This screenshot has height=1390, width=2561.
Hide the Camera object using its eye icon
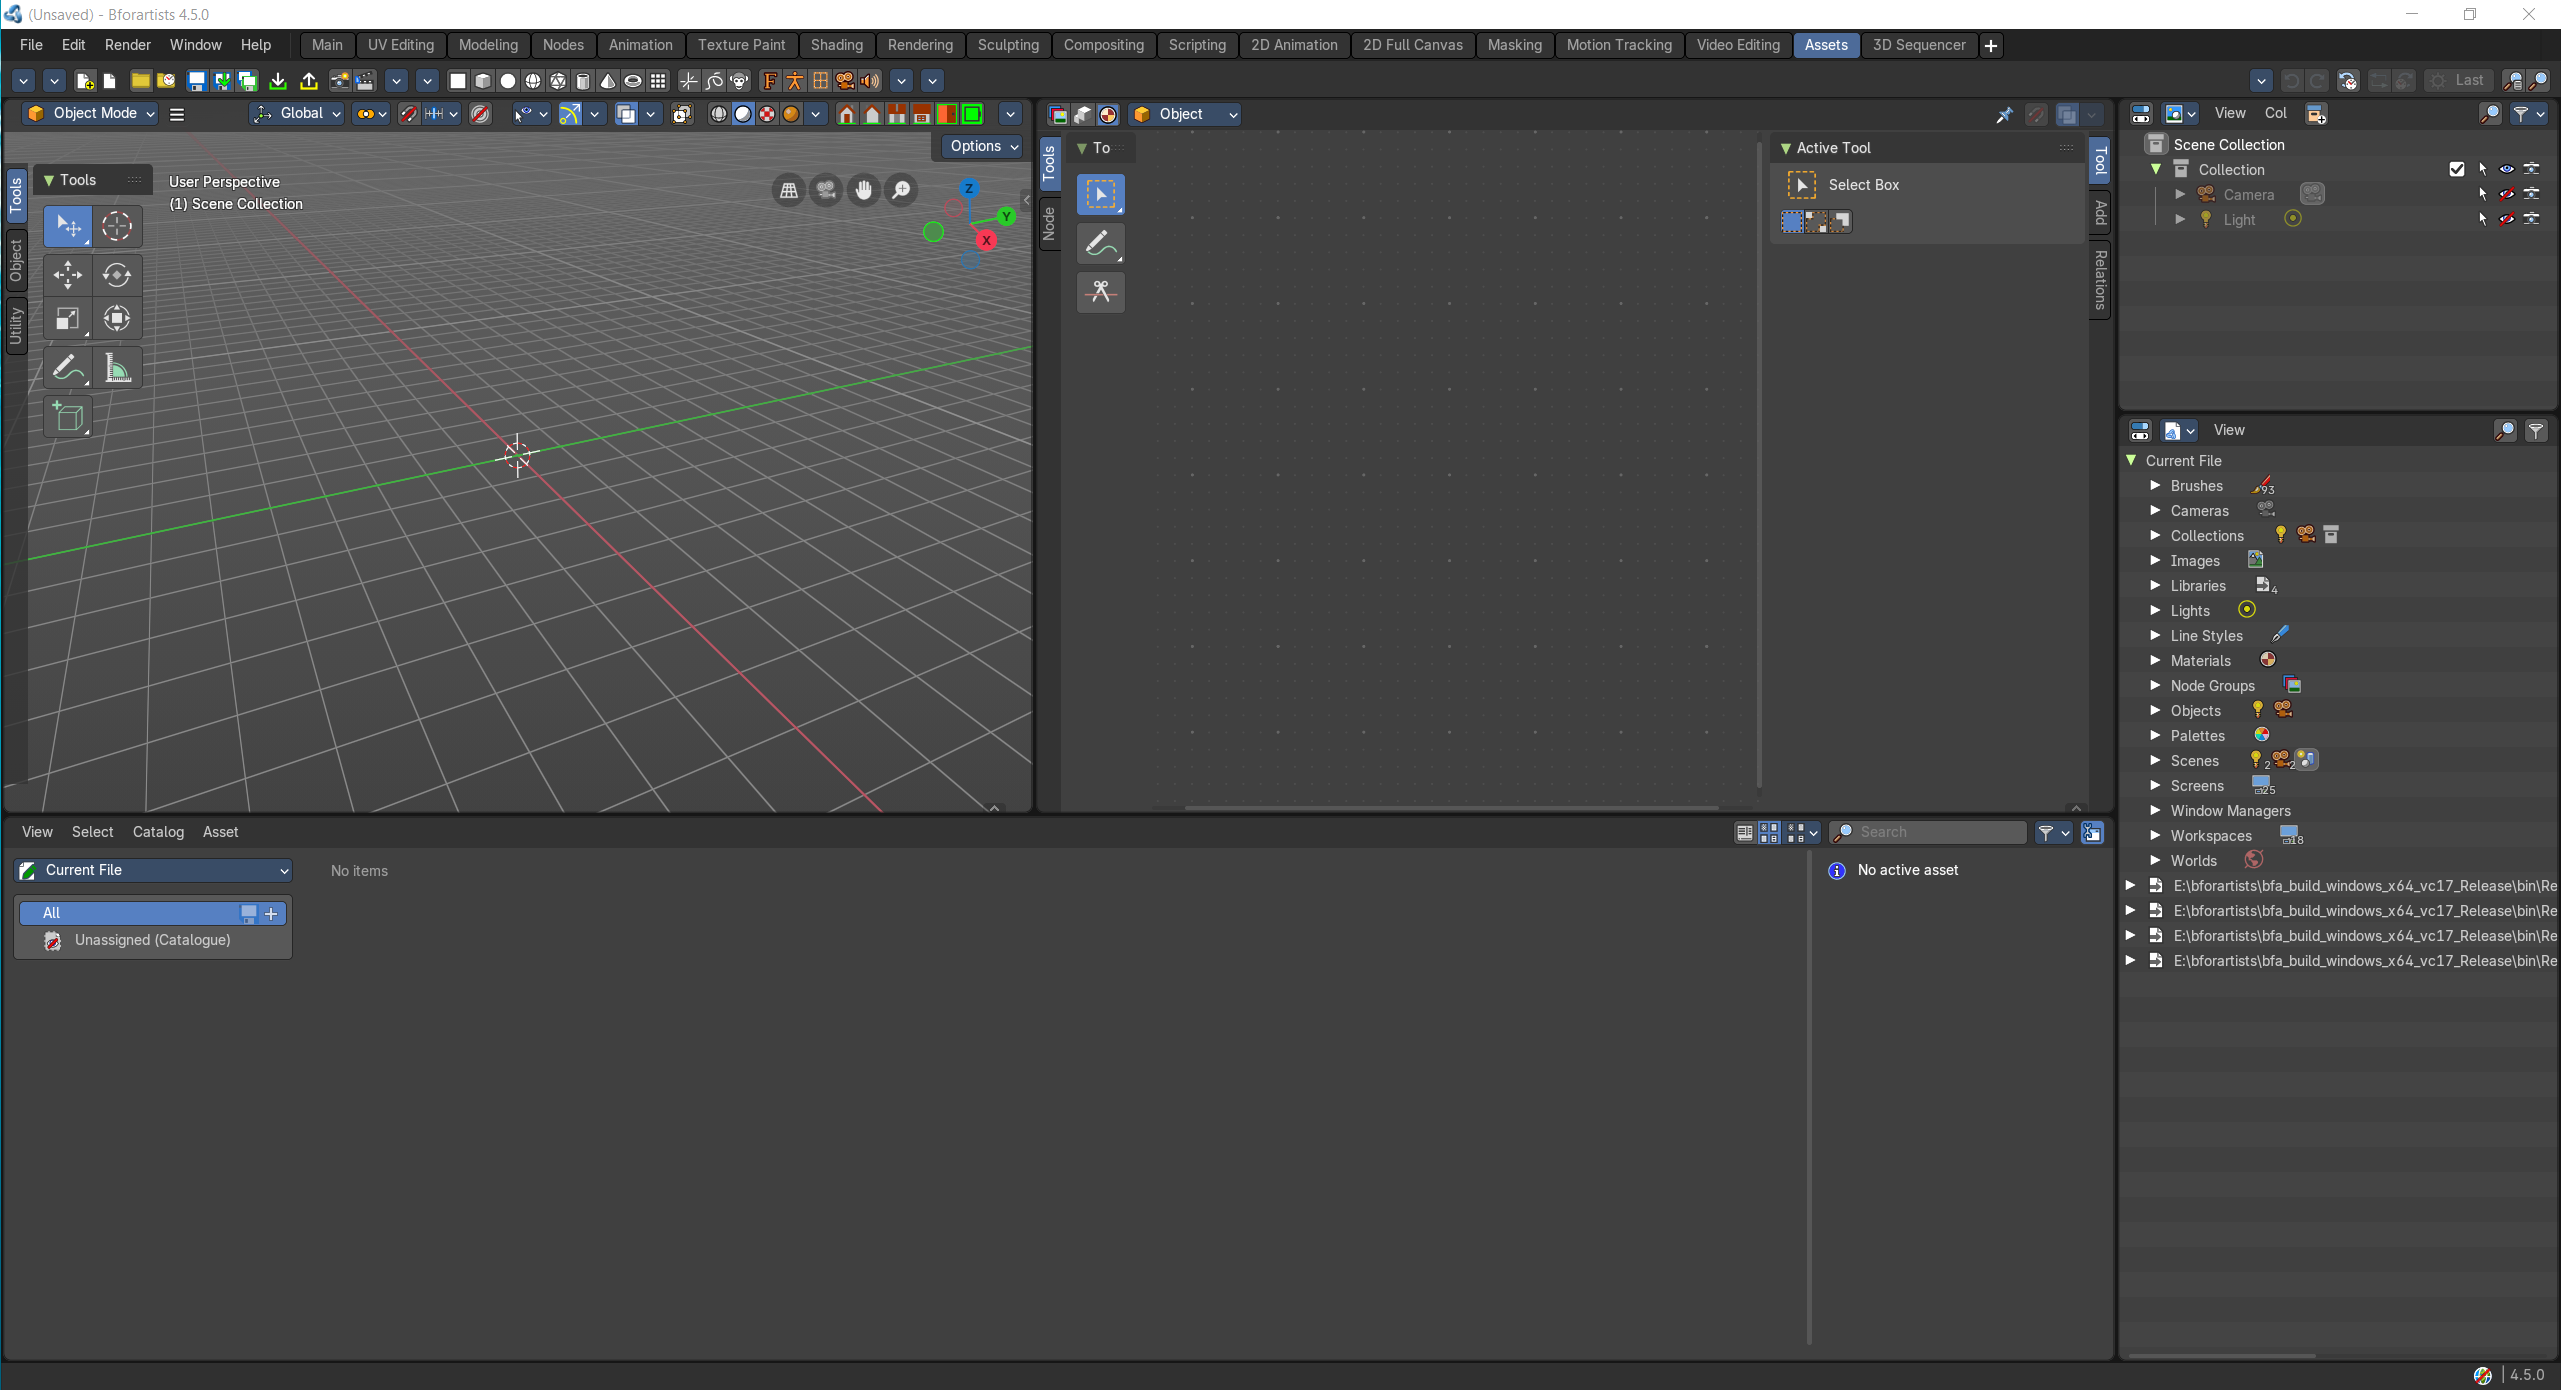tap(2507, 194)
